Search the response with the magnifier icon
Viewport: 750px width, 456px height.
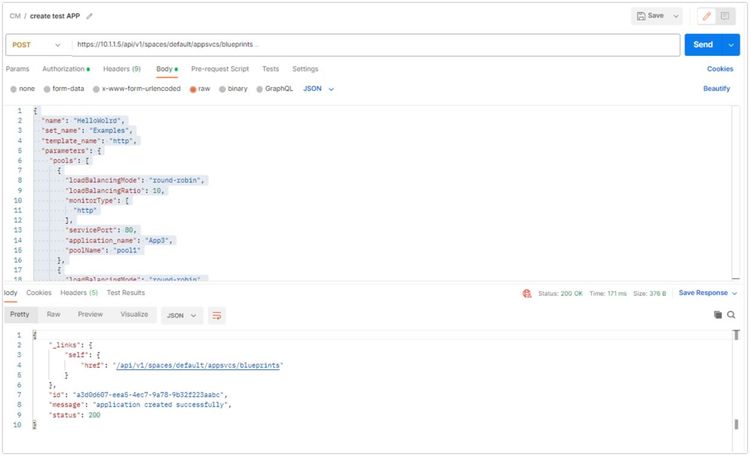[731, 315]
